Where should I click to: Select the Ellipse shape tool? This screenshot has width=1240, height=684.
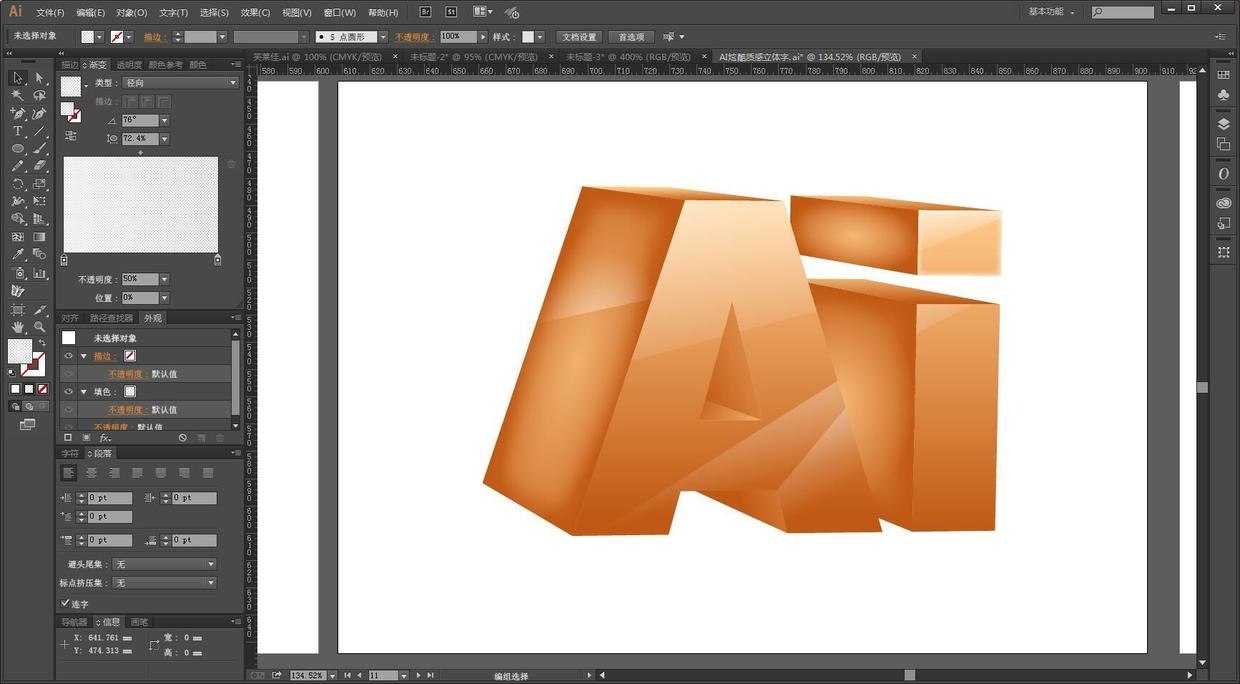(17, 148)
